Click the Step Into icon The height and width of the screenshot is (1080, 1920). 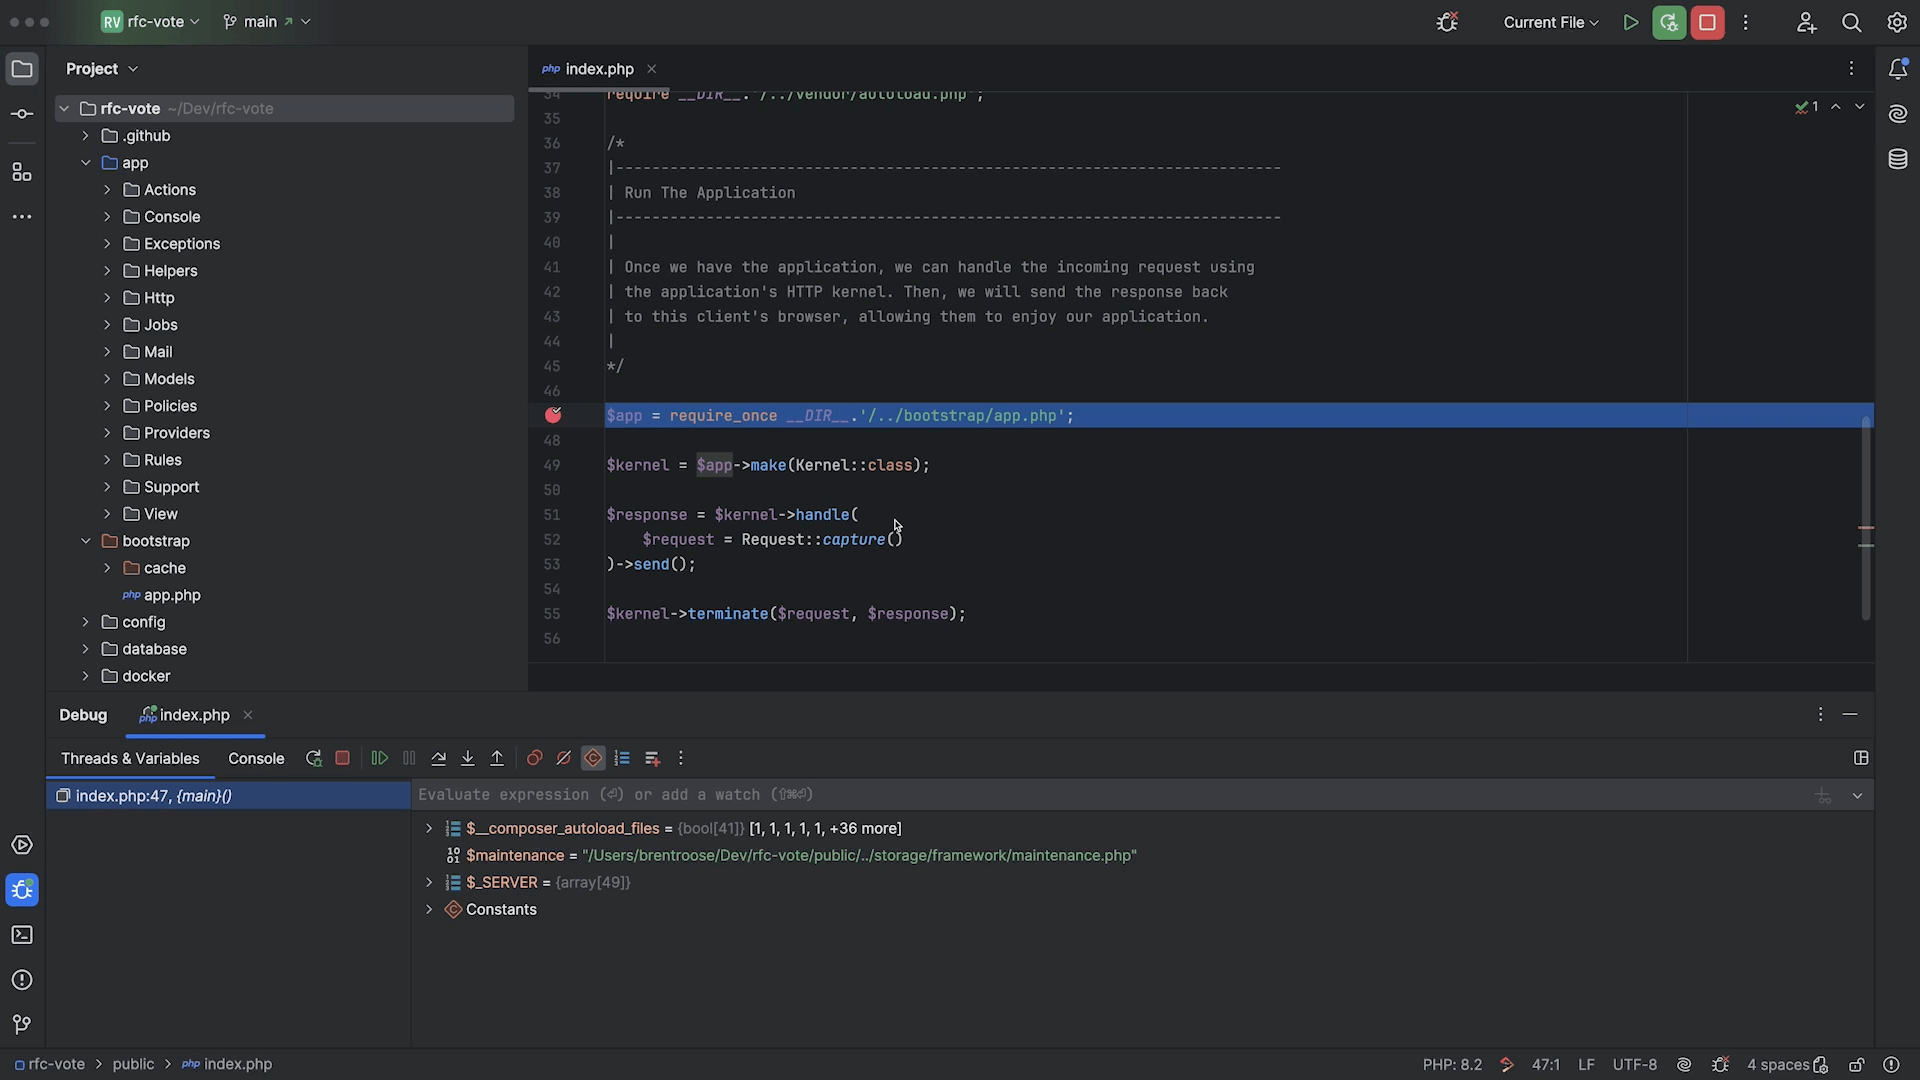[467, 759]
